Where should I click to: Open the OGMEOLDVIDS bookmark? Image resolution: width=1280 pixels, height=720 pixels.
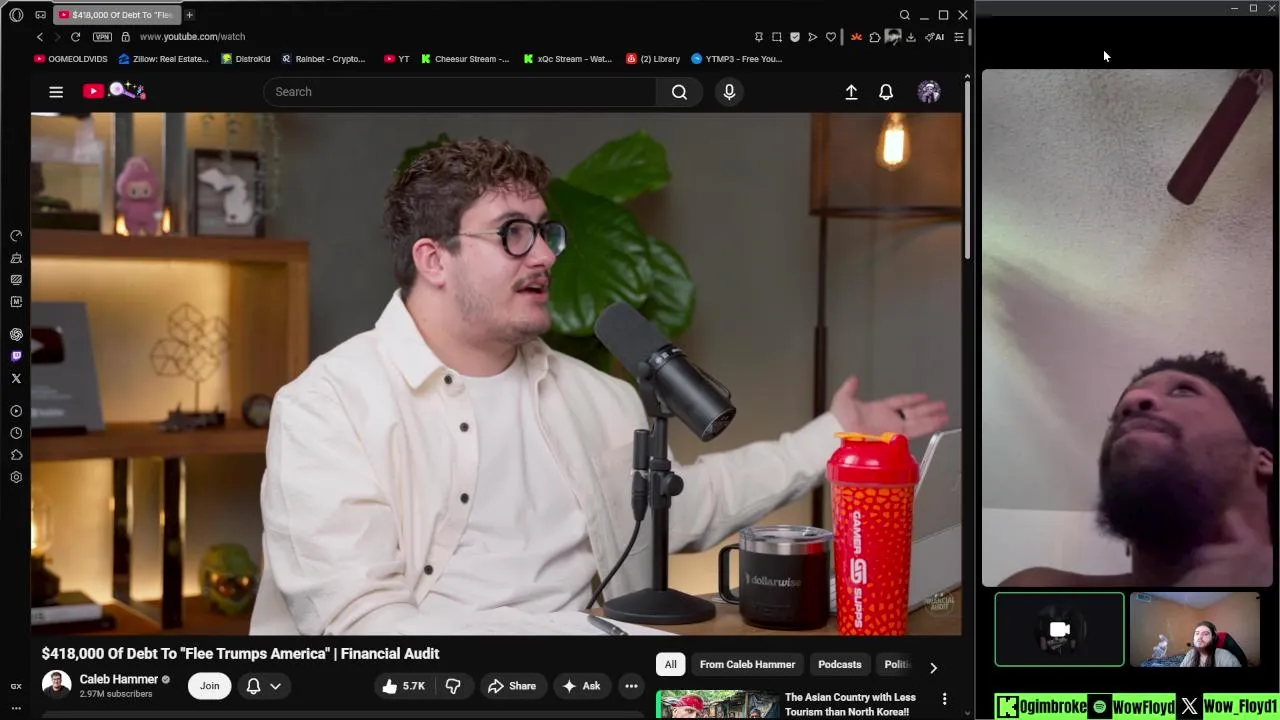(71, 59)
